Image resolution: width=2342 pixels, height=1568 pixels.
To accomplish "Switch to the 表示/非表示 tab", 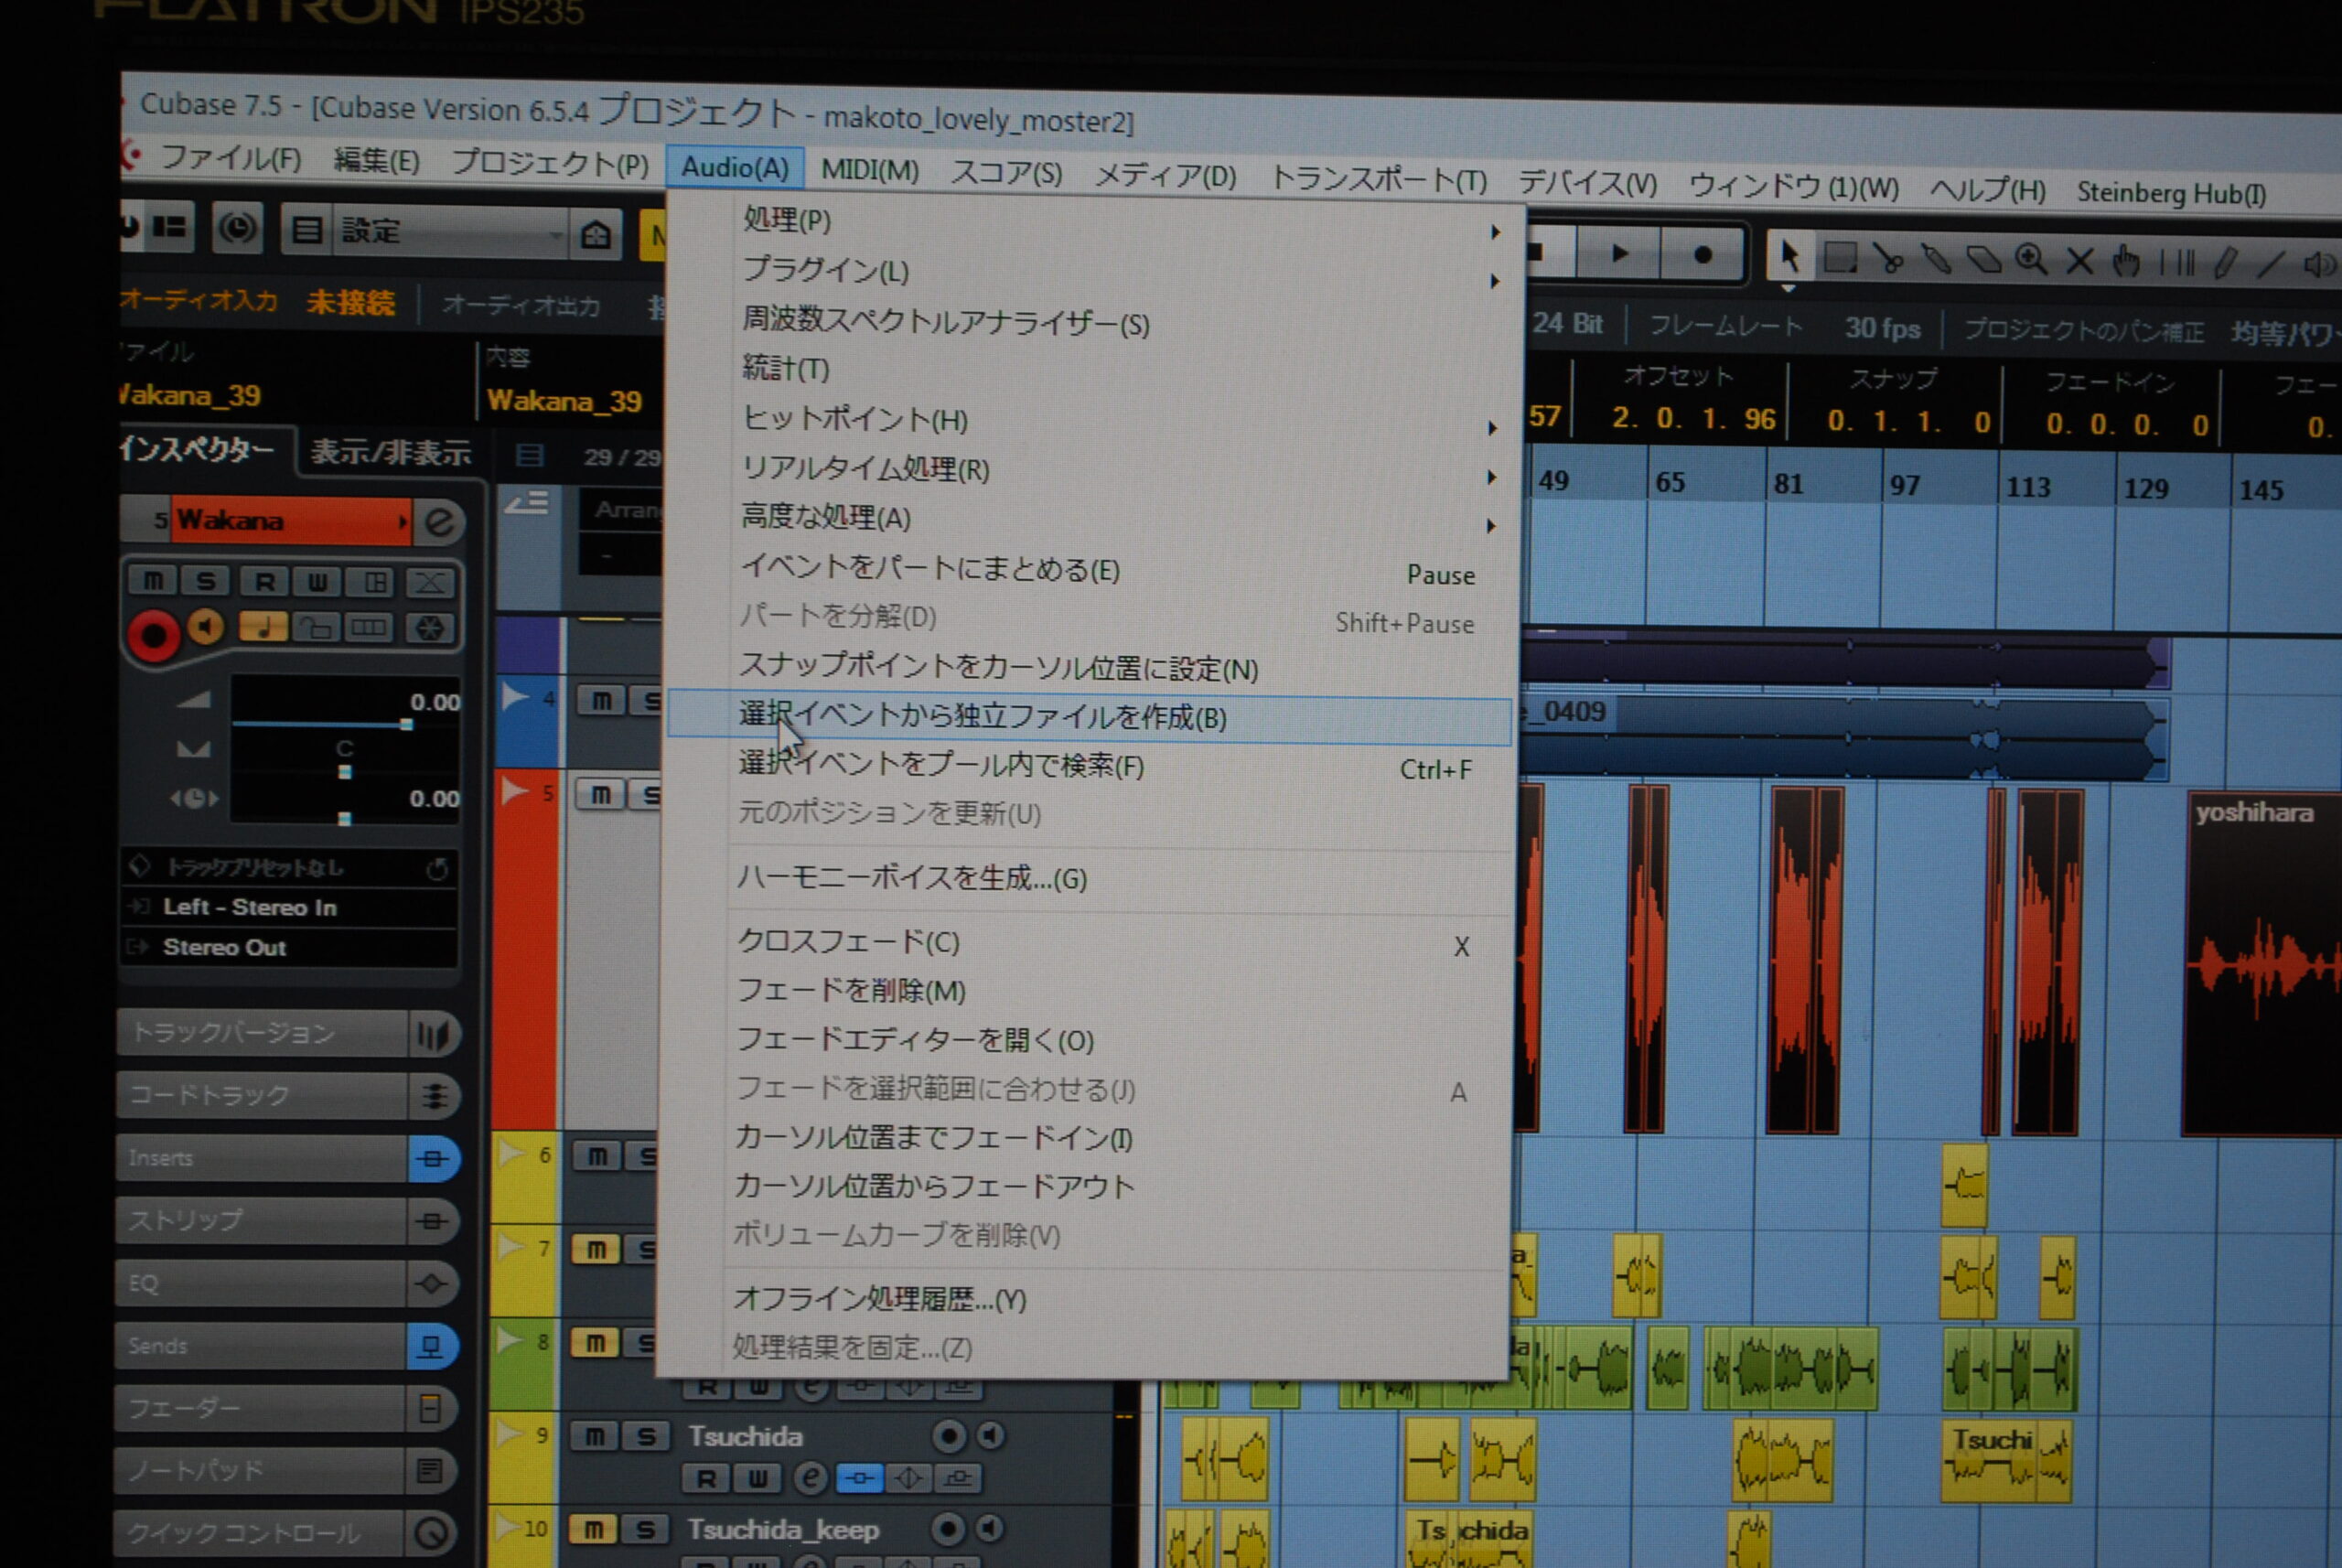I will (391, 453).
